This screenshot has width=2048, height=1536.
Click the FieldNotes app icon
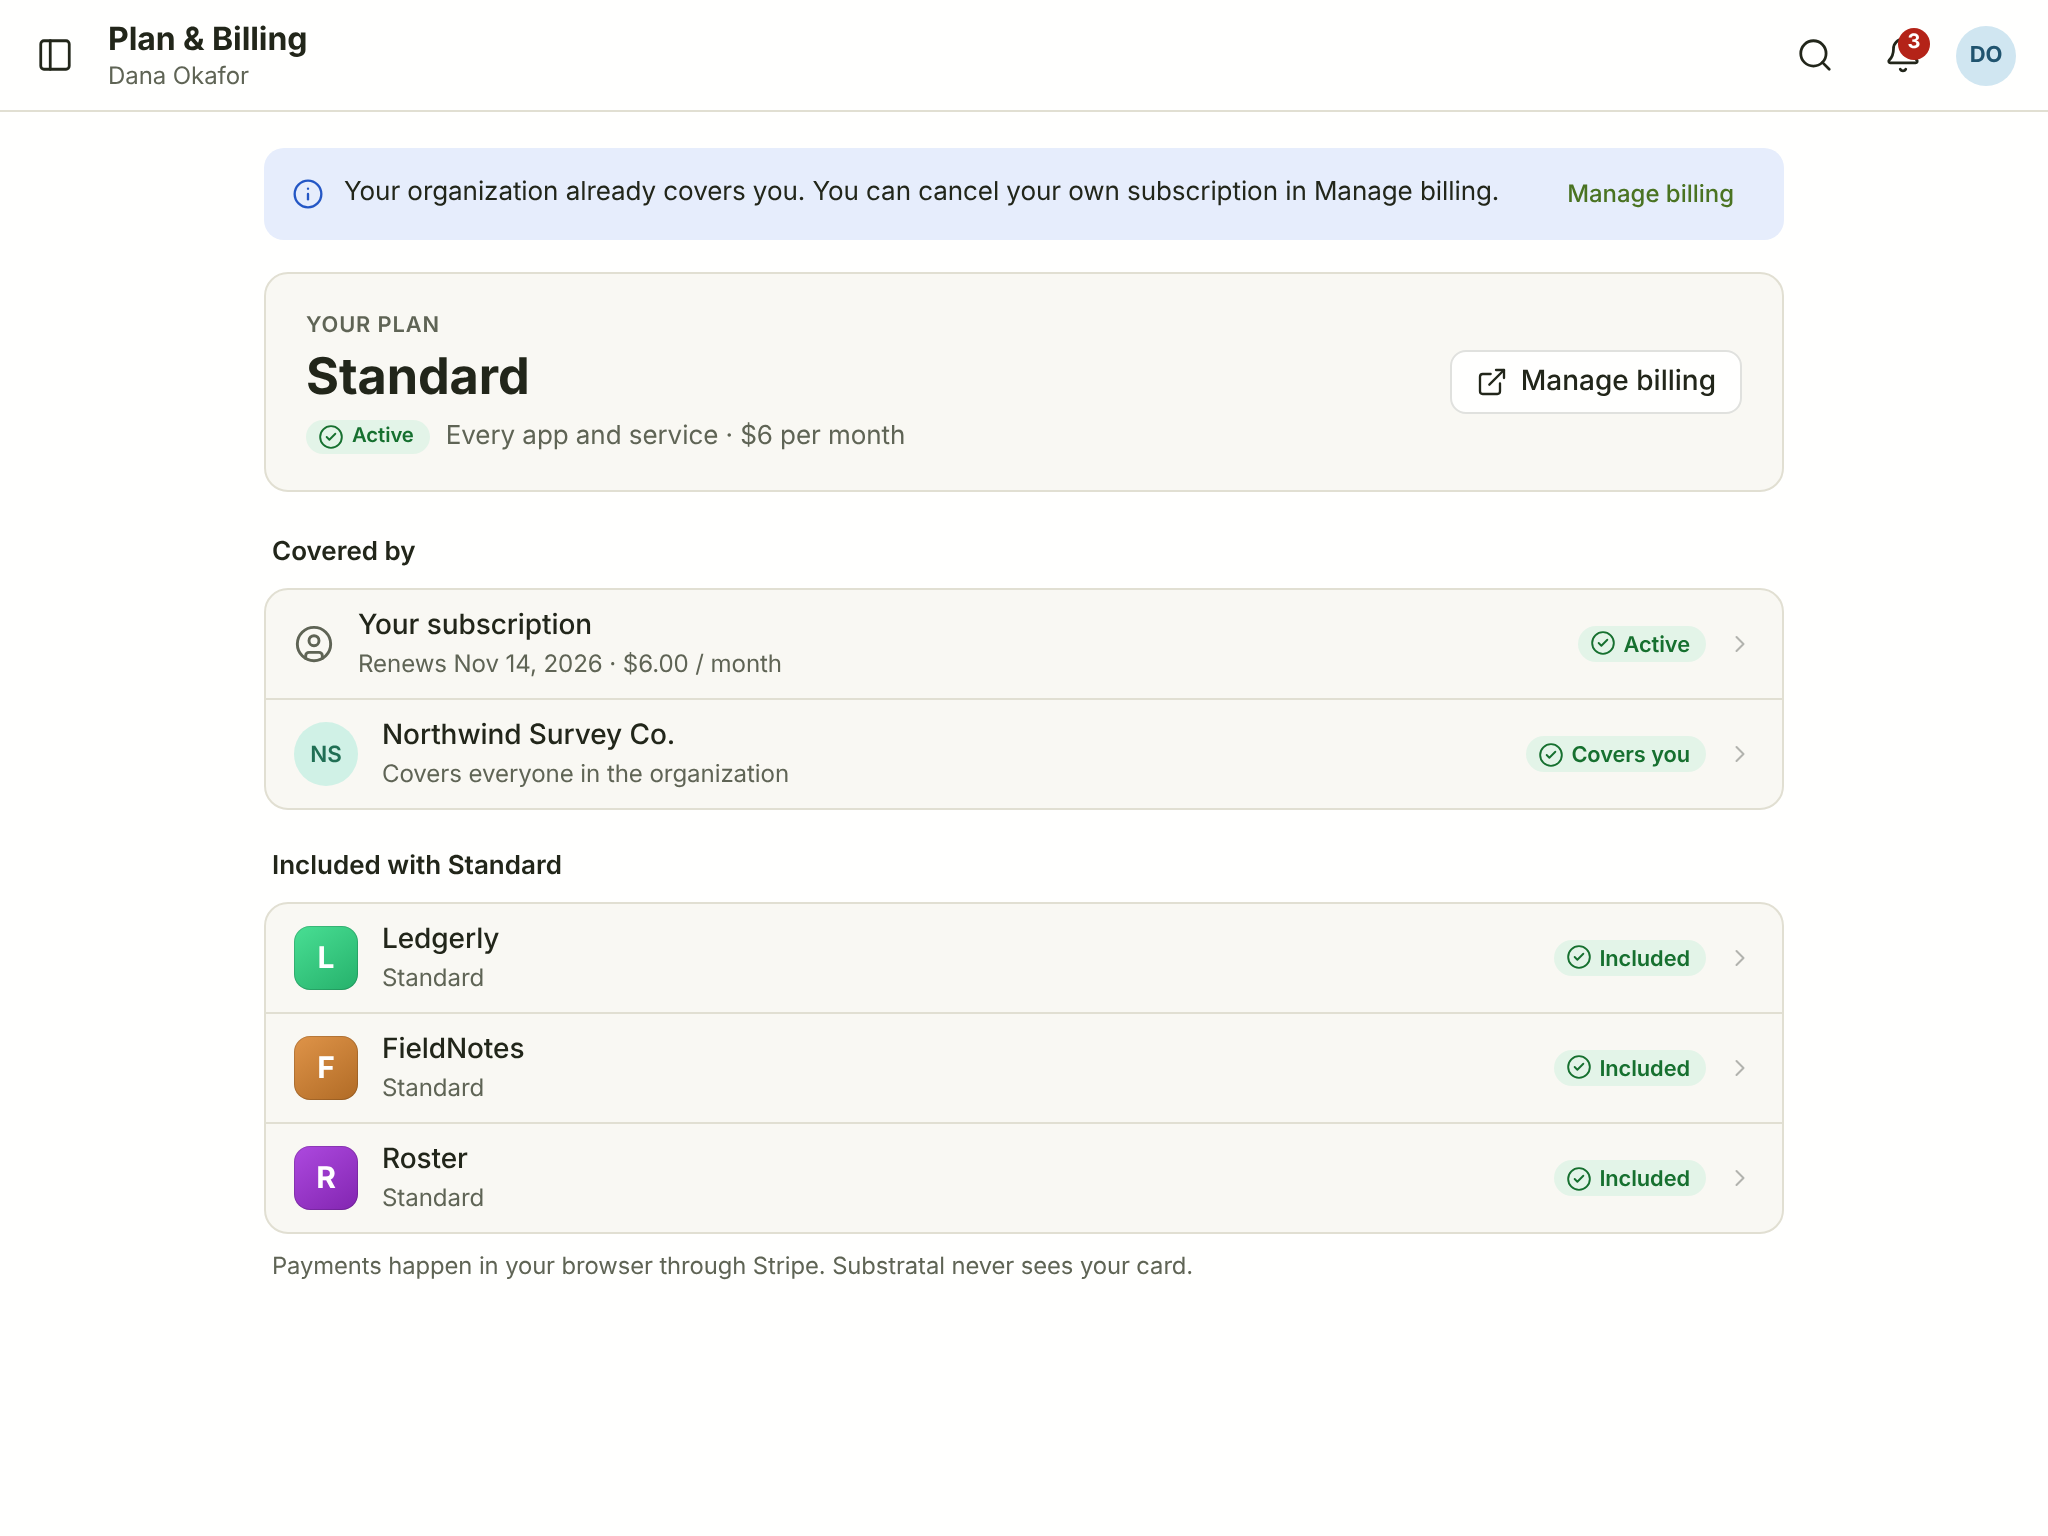point(326,1068)
